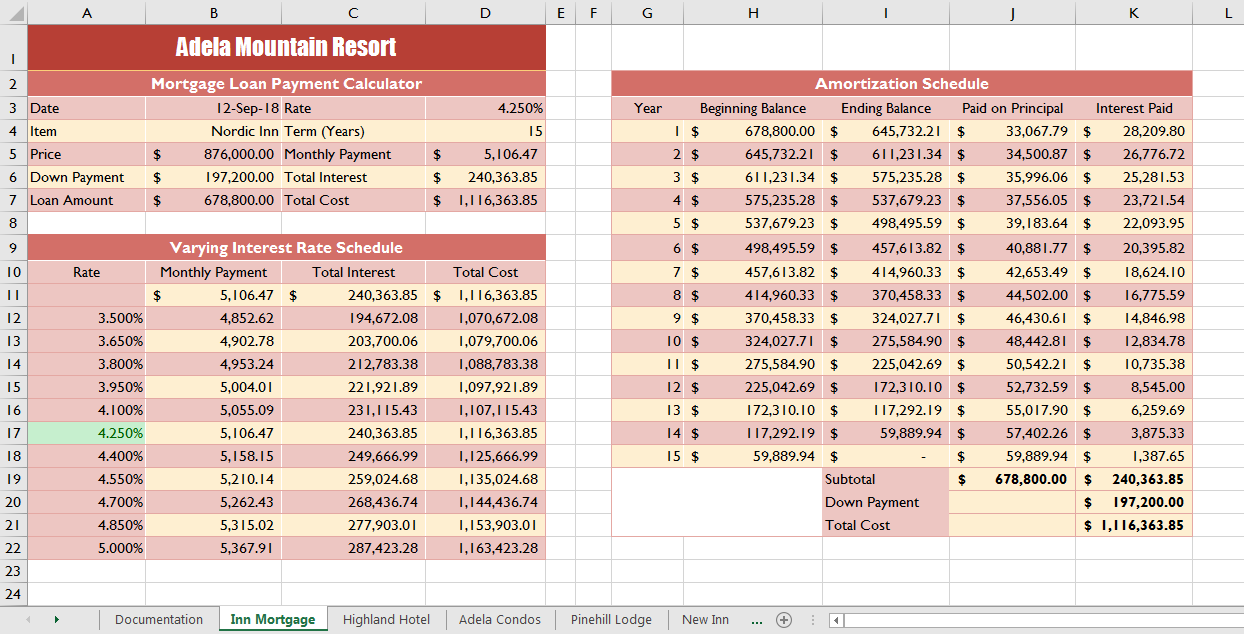This screenshot has height=634, width=1244.
Task: Click the next sheet navigation arrow
Action: click(x=57, y=620)
